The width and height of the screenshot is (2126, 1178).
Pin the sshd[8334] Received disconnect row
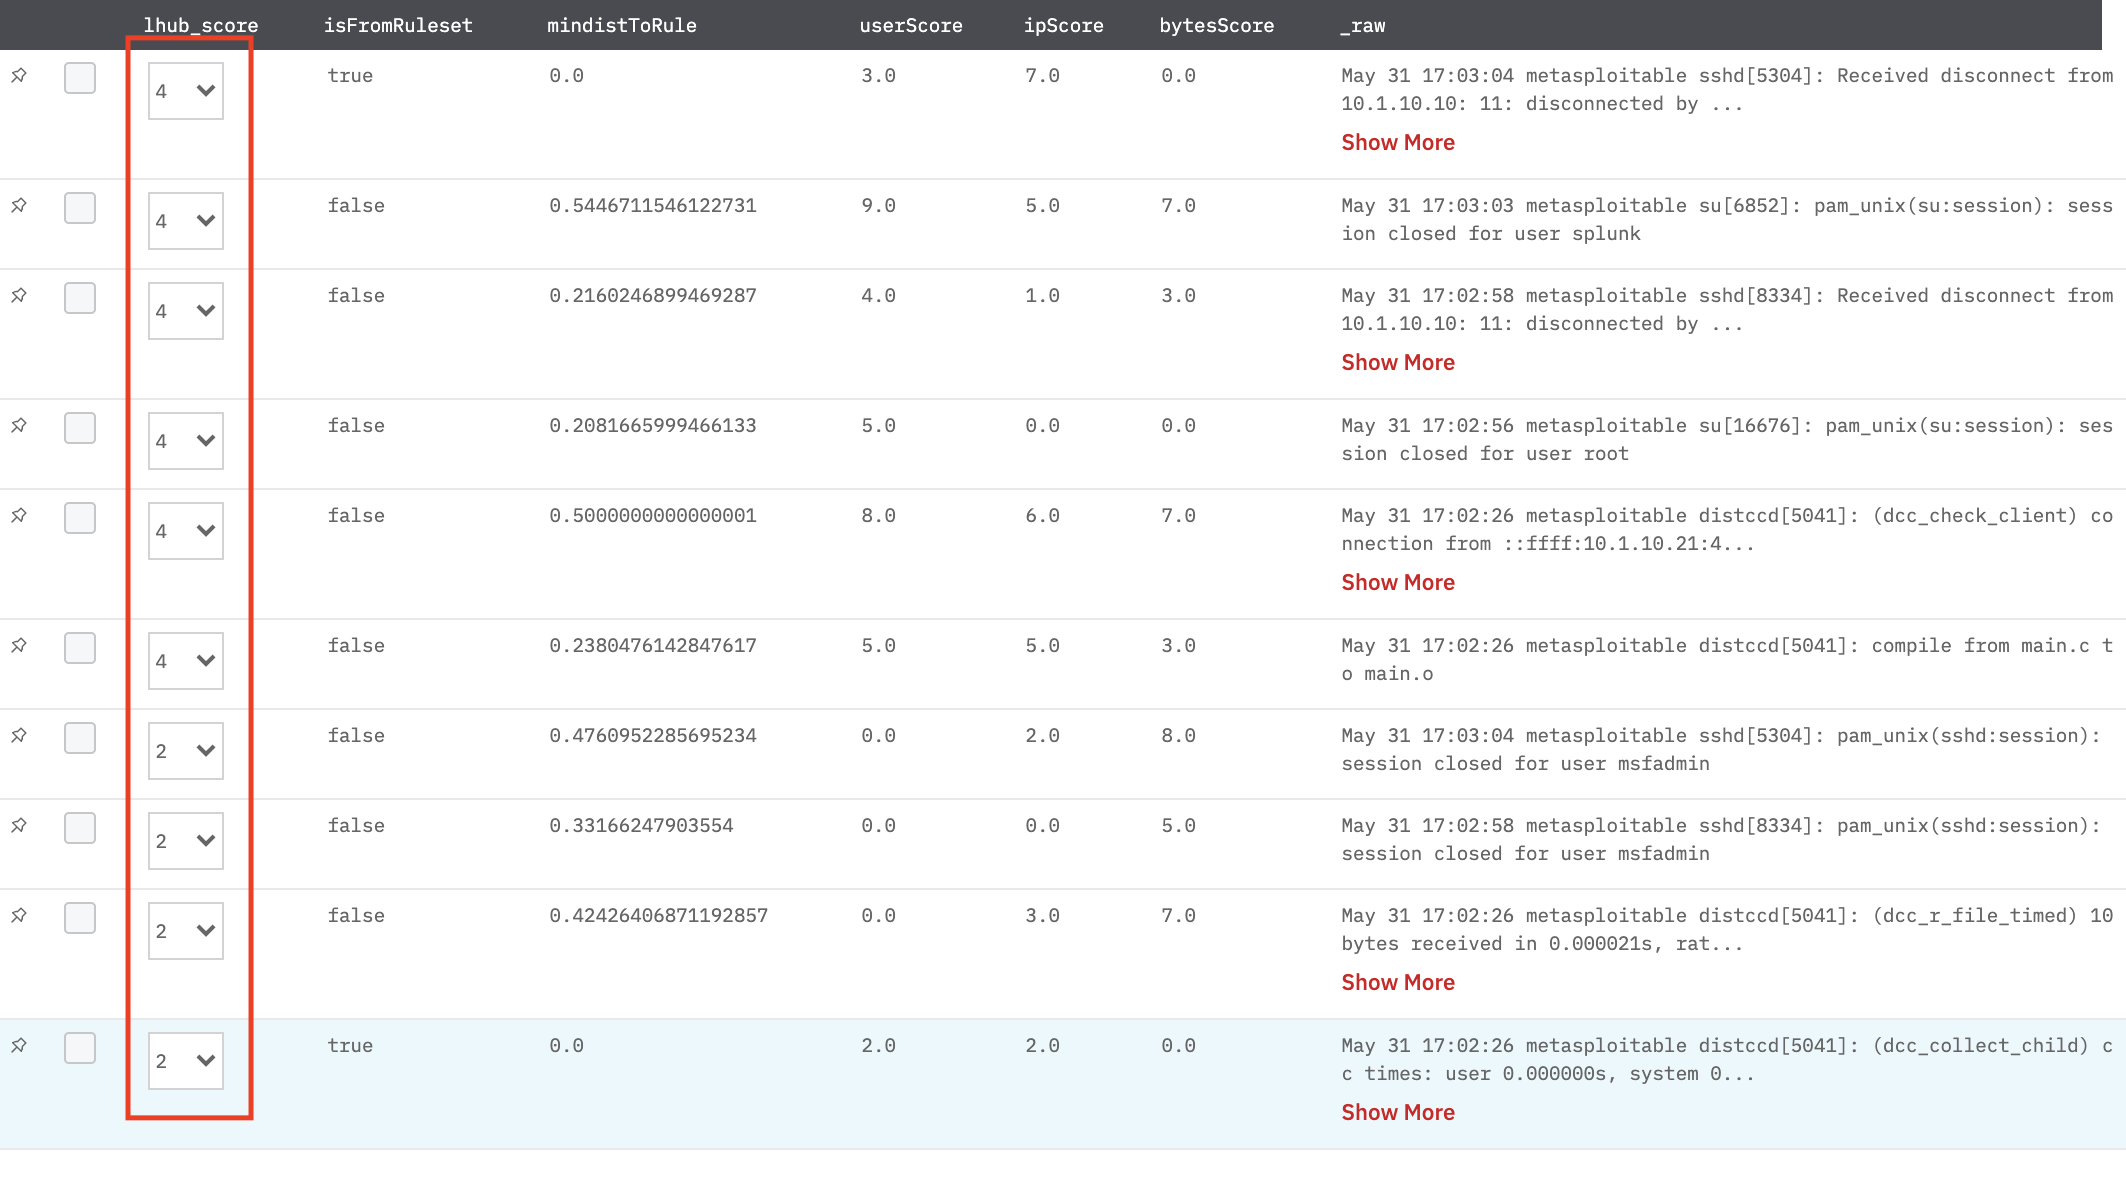click(19, 296)
